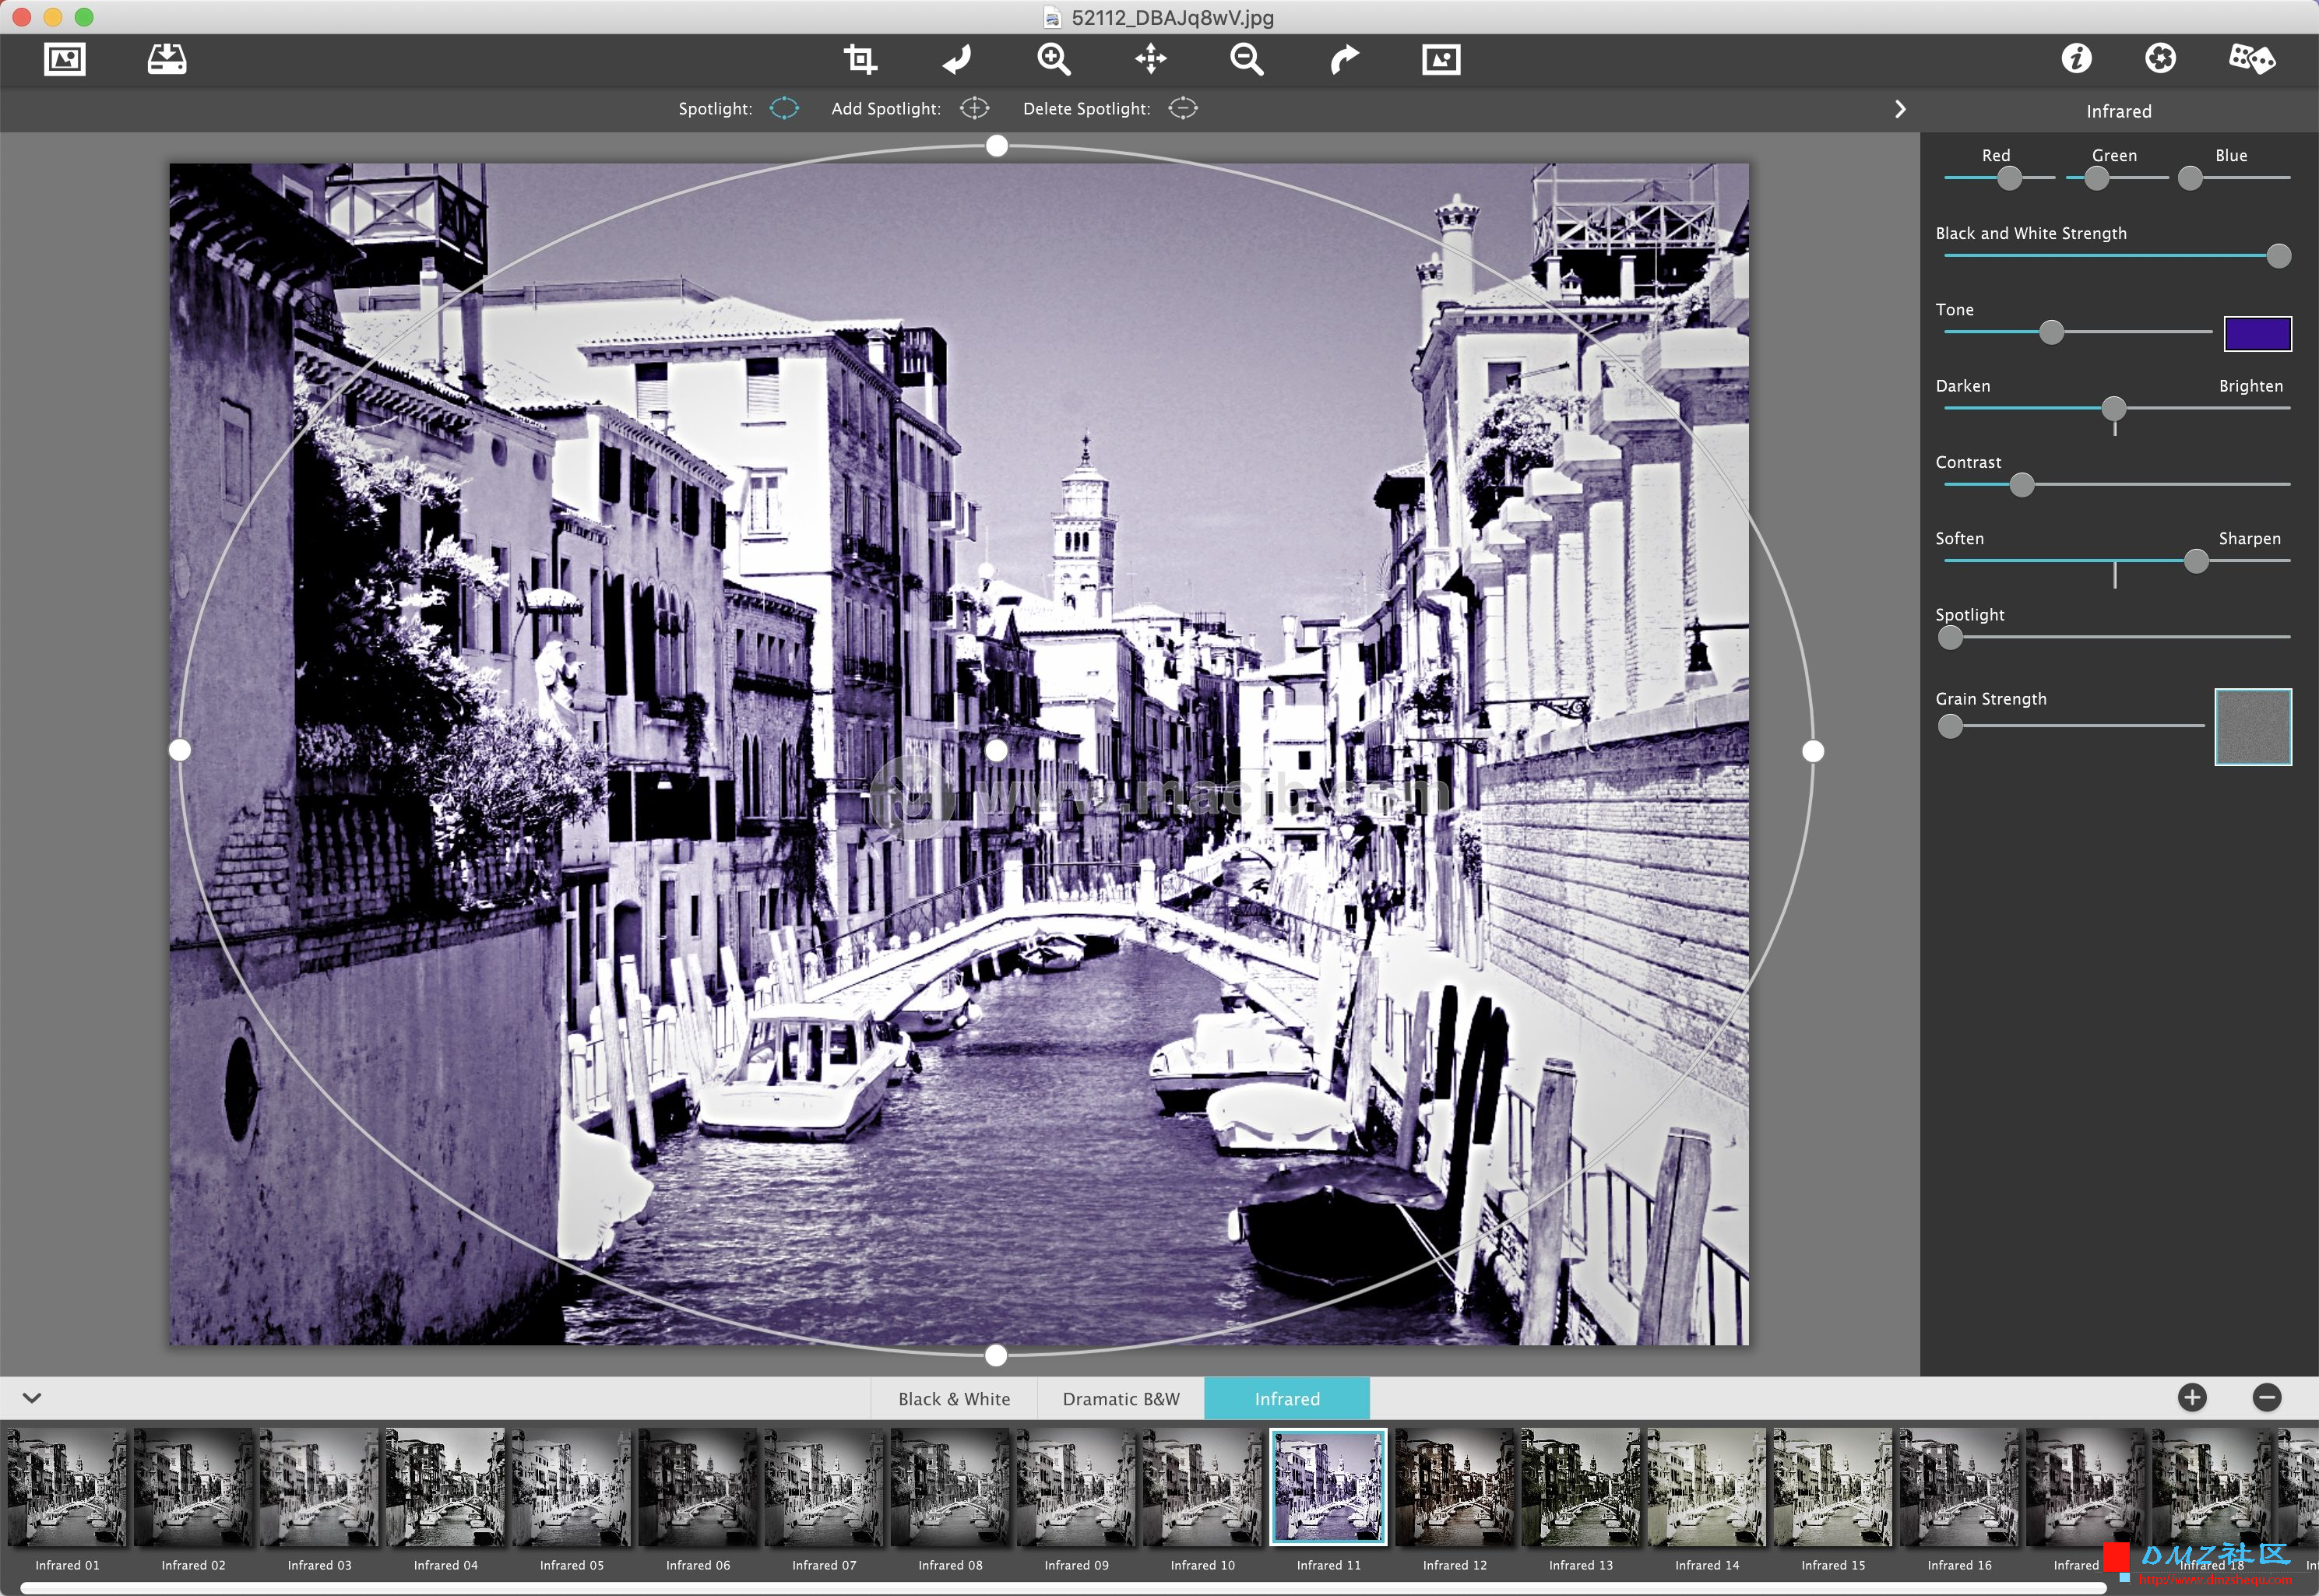The height and width of the screenshot is (1596, 2319).
Task: Select the Infrared 11 preset thumbnail
Action: [x=1328, y=1487]
